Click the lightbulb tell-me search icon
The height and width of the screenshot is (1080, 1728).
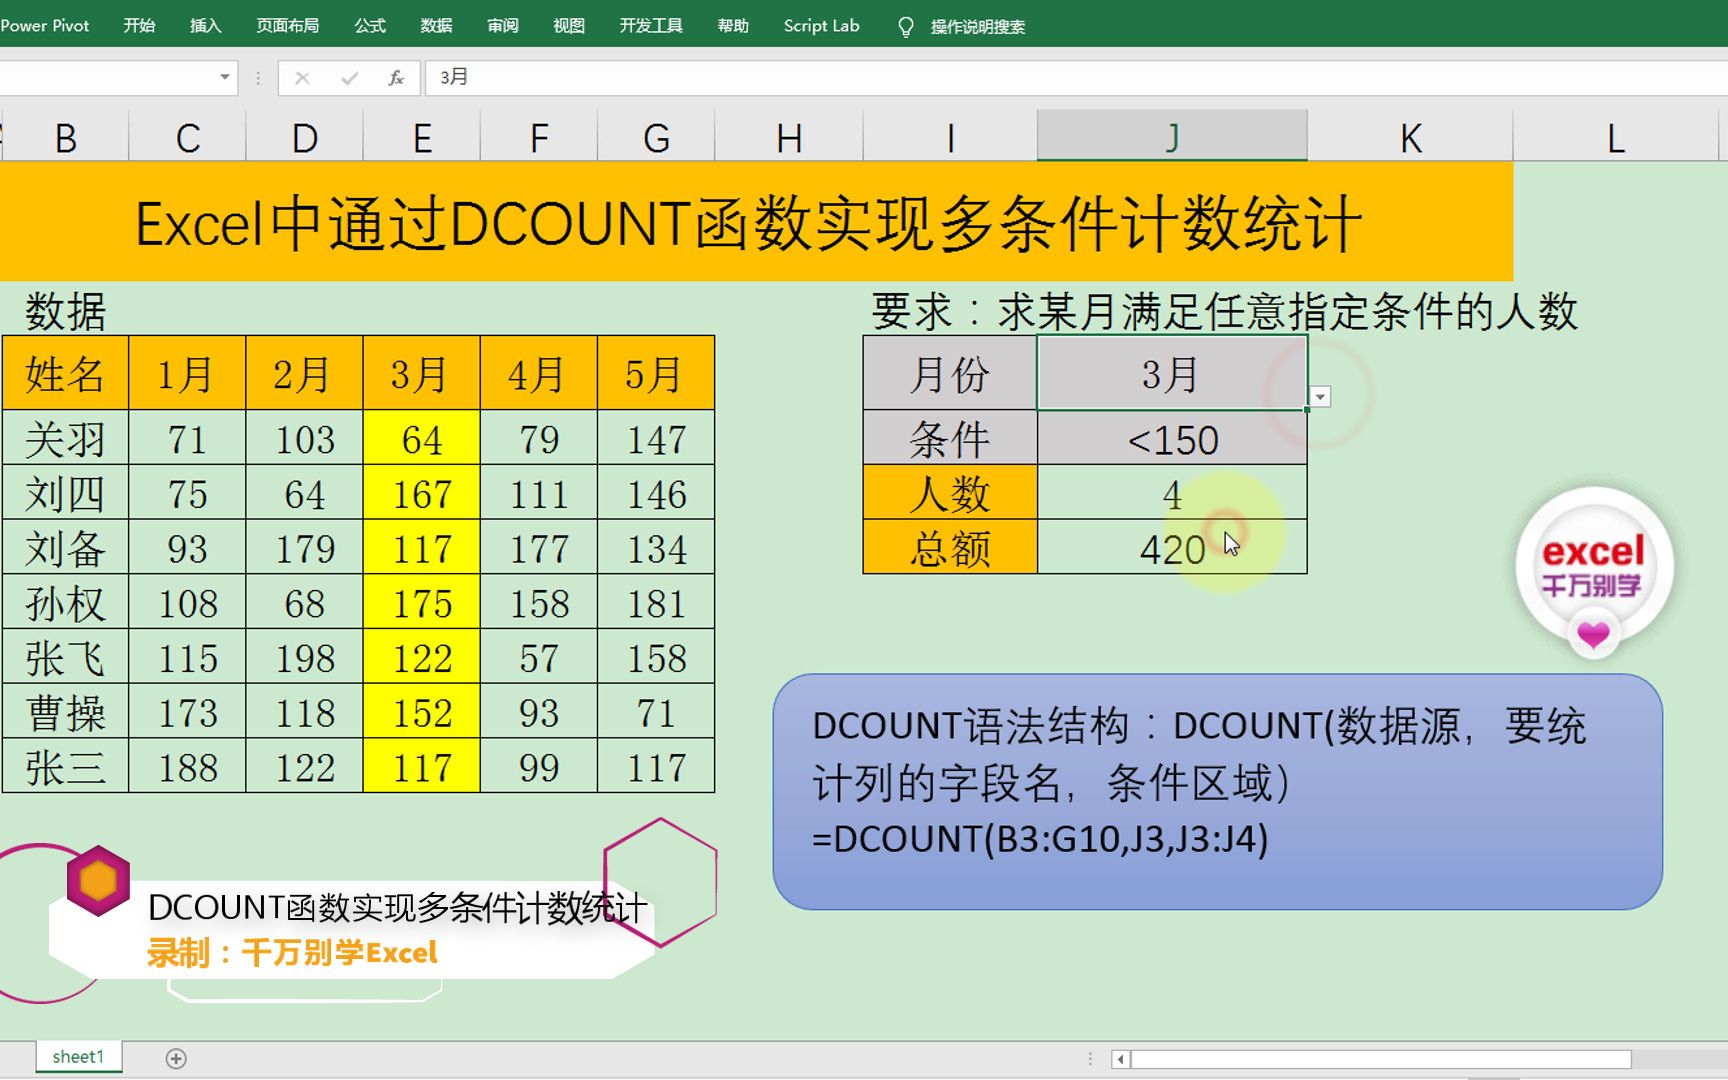coord(906,27)
